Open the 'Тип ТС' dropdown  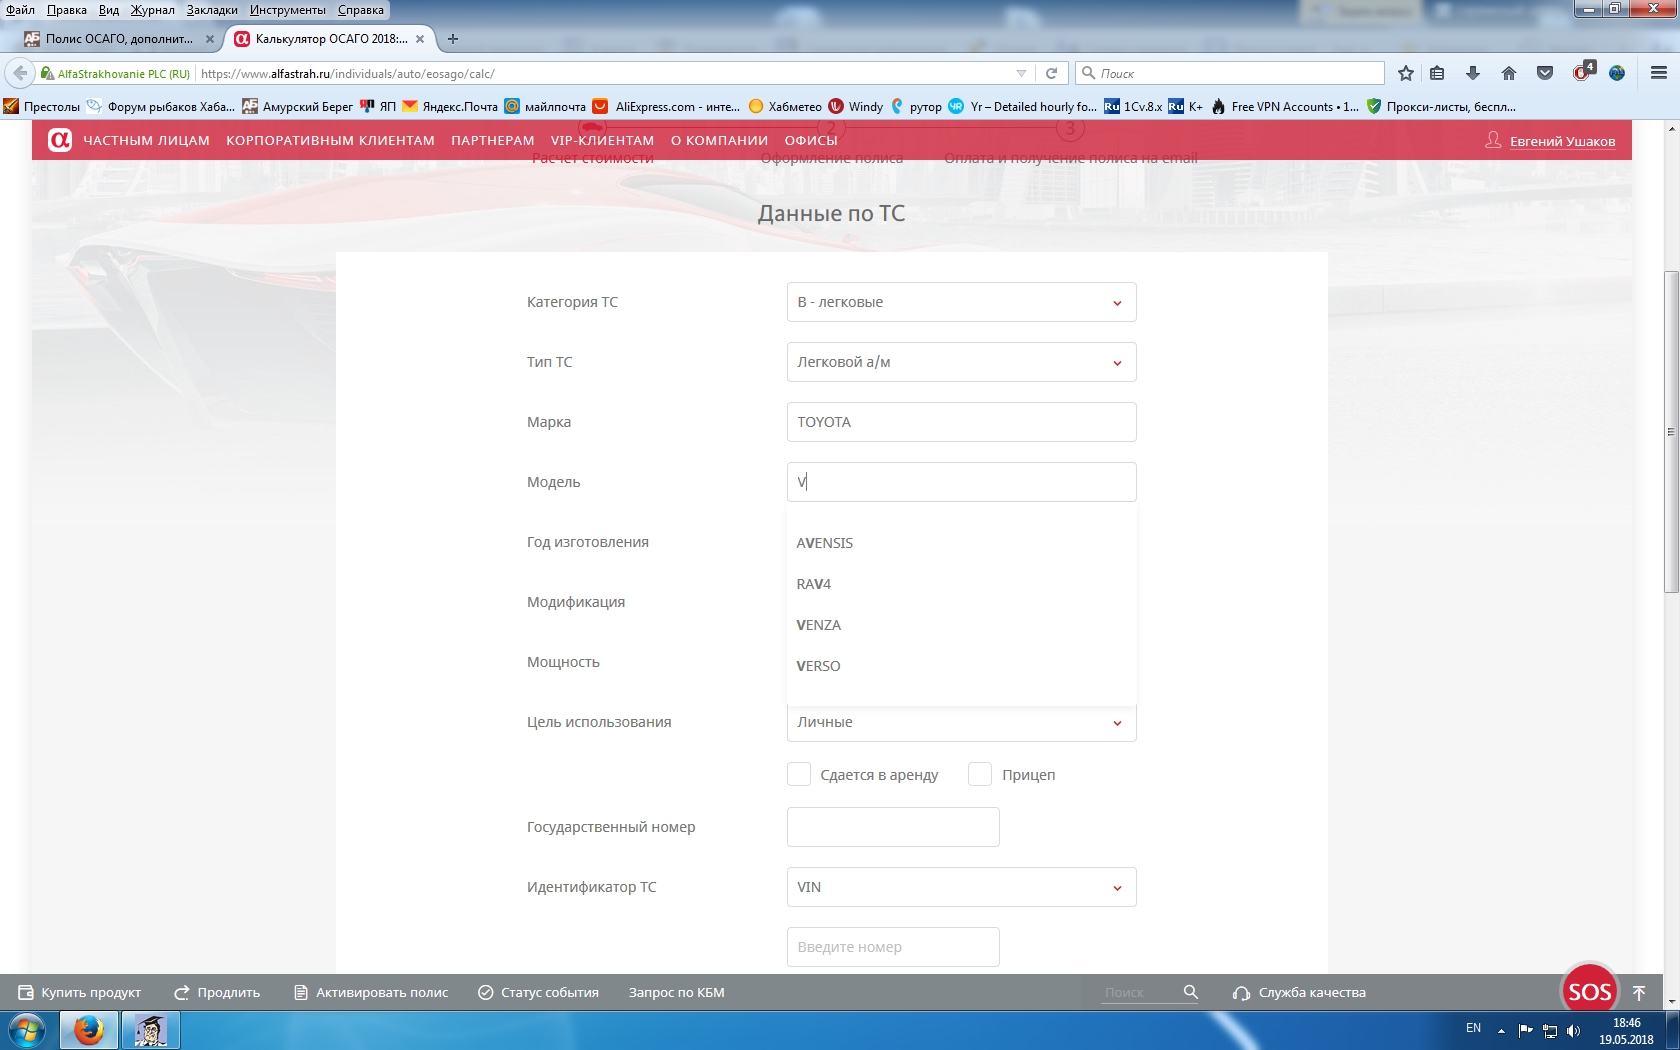(x=961, y=362)
